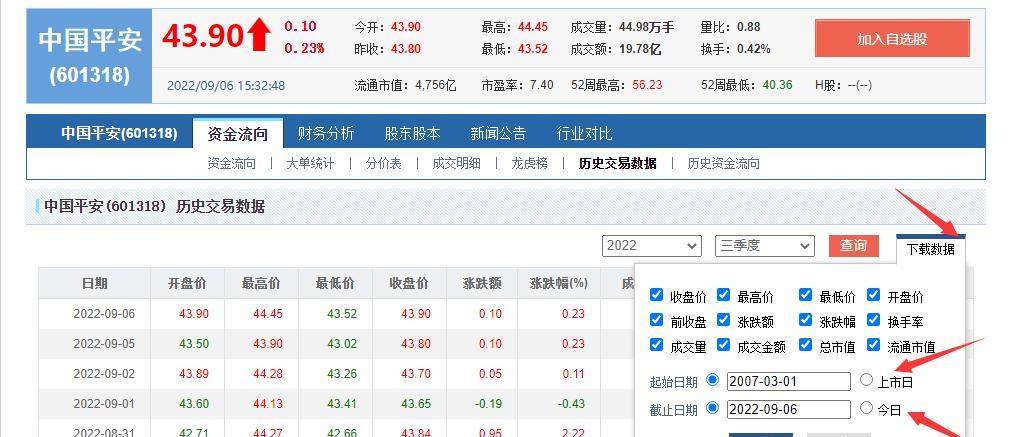Click the 最低价 column header
This screenshot has height=437, width=1034.
point(335,283)
